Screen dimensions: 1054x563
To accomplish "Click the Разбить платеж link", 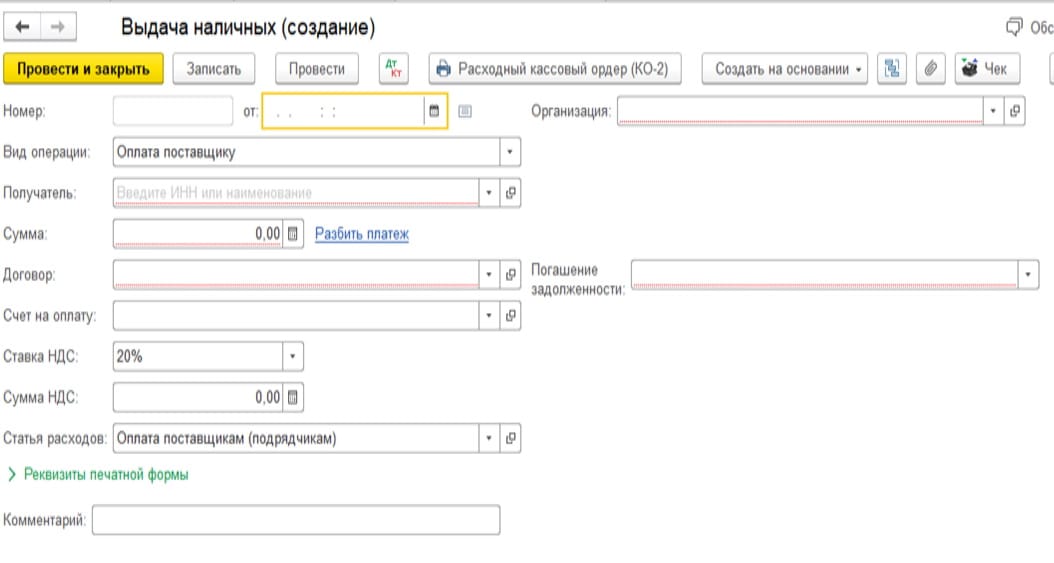I will point(362,234).
